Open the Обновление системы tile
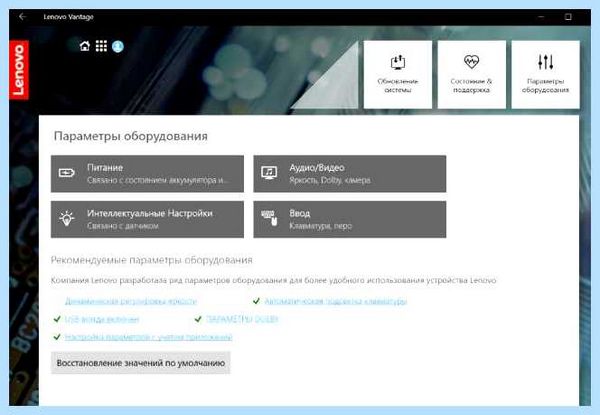The height and width of the screenshot is (415, 600). coord(398,75)
